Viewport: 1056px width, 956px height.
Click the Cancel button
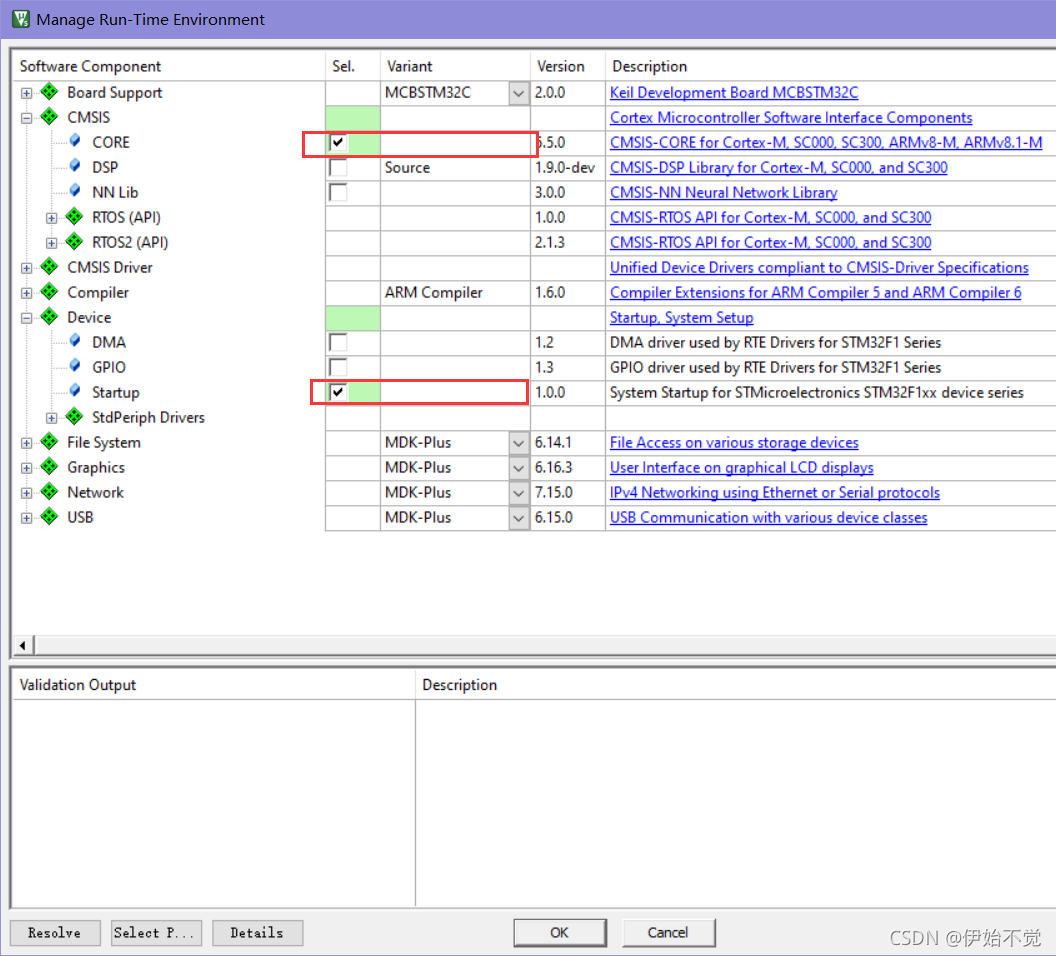(x=668, y=932)
